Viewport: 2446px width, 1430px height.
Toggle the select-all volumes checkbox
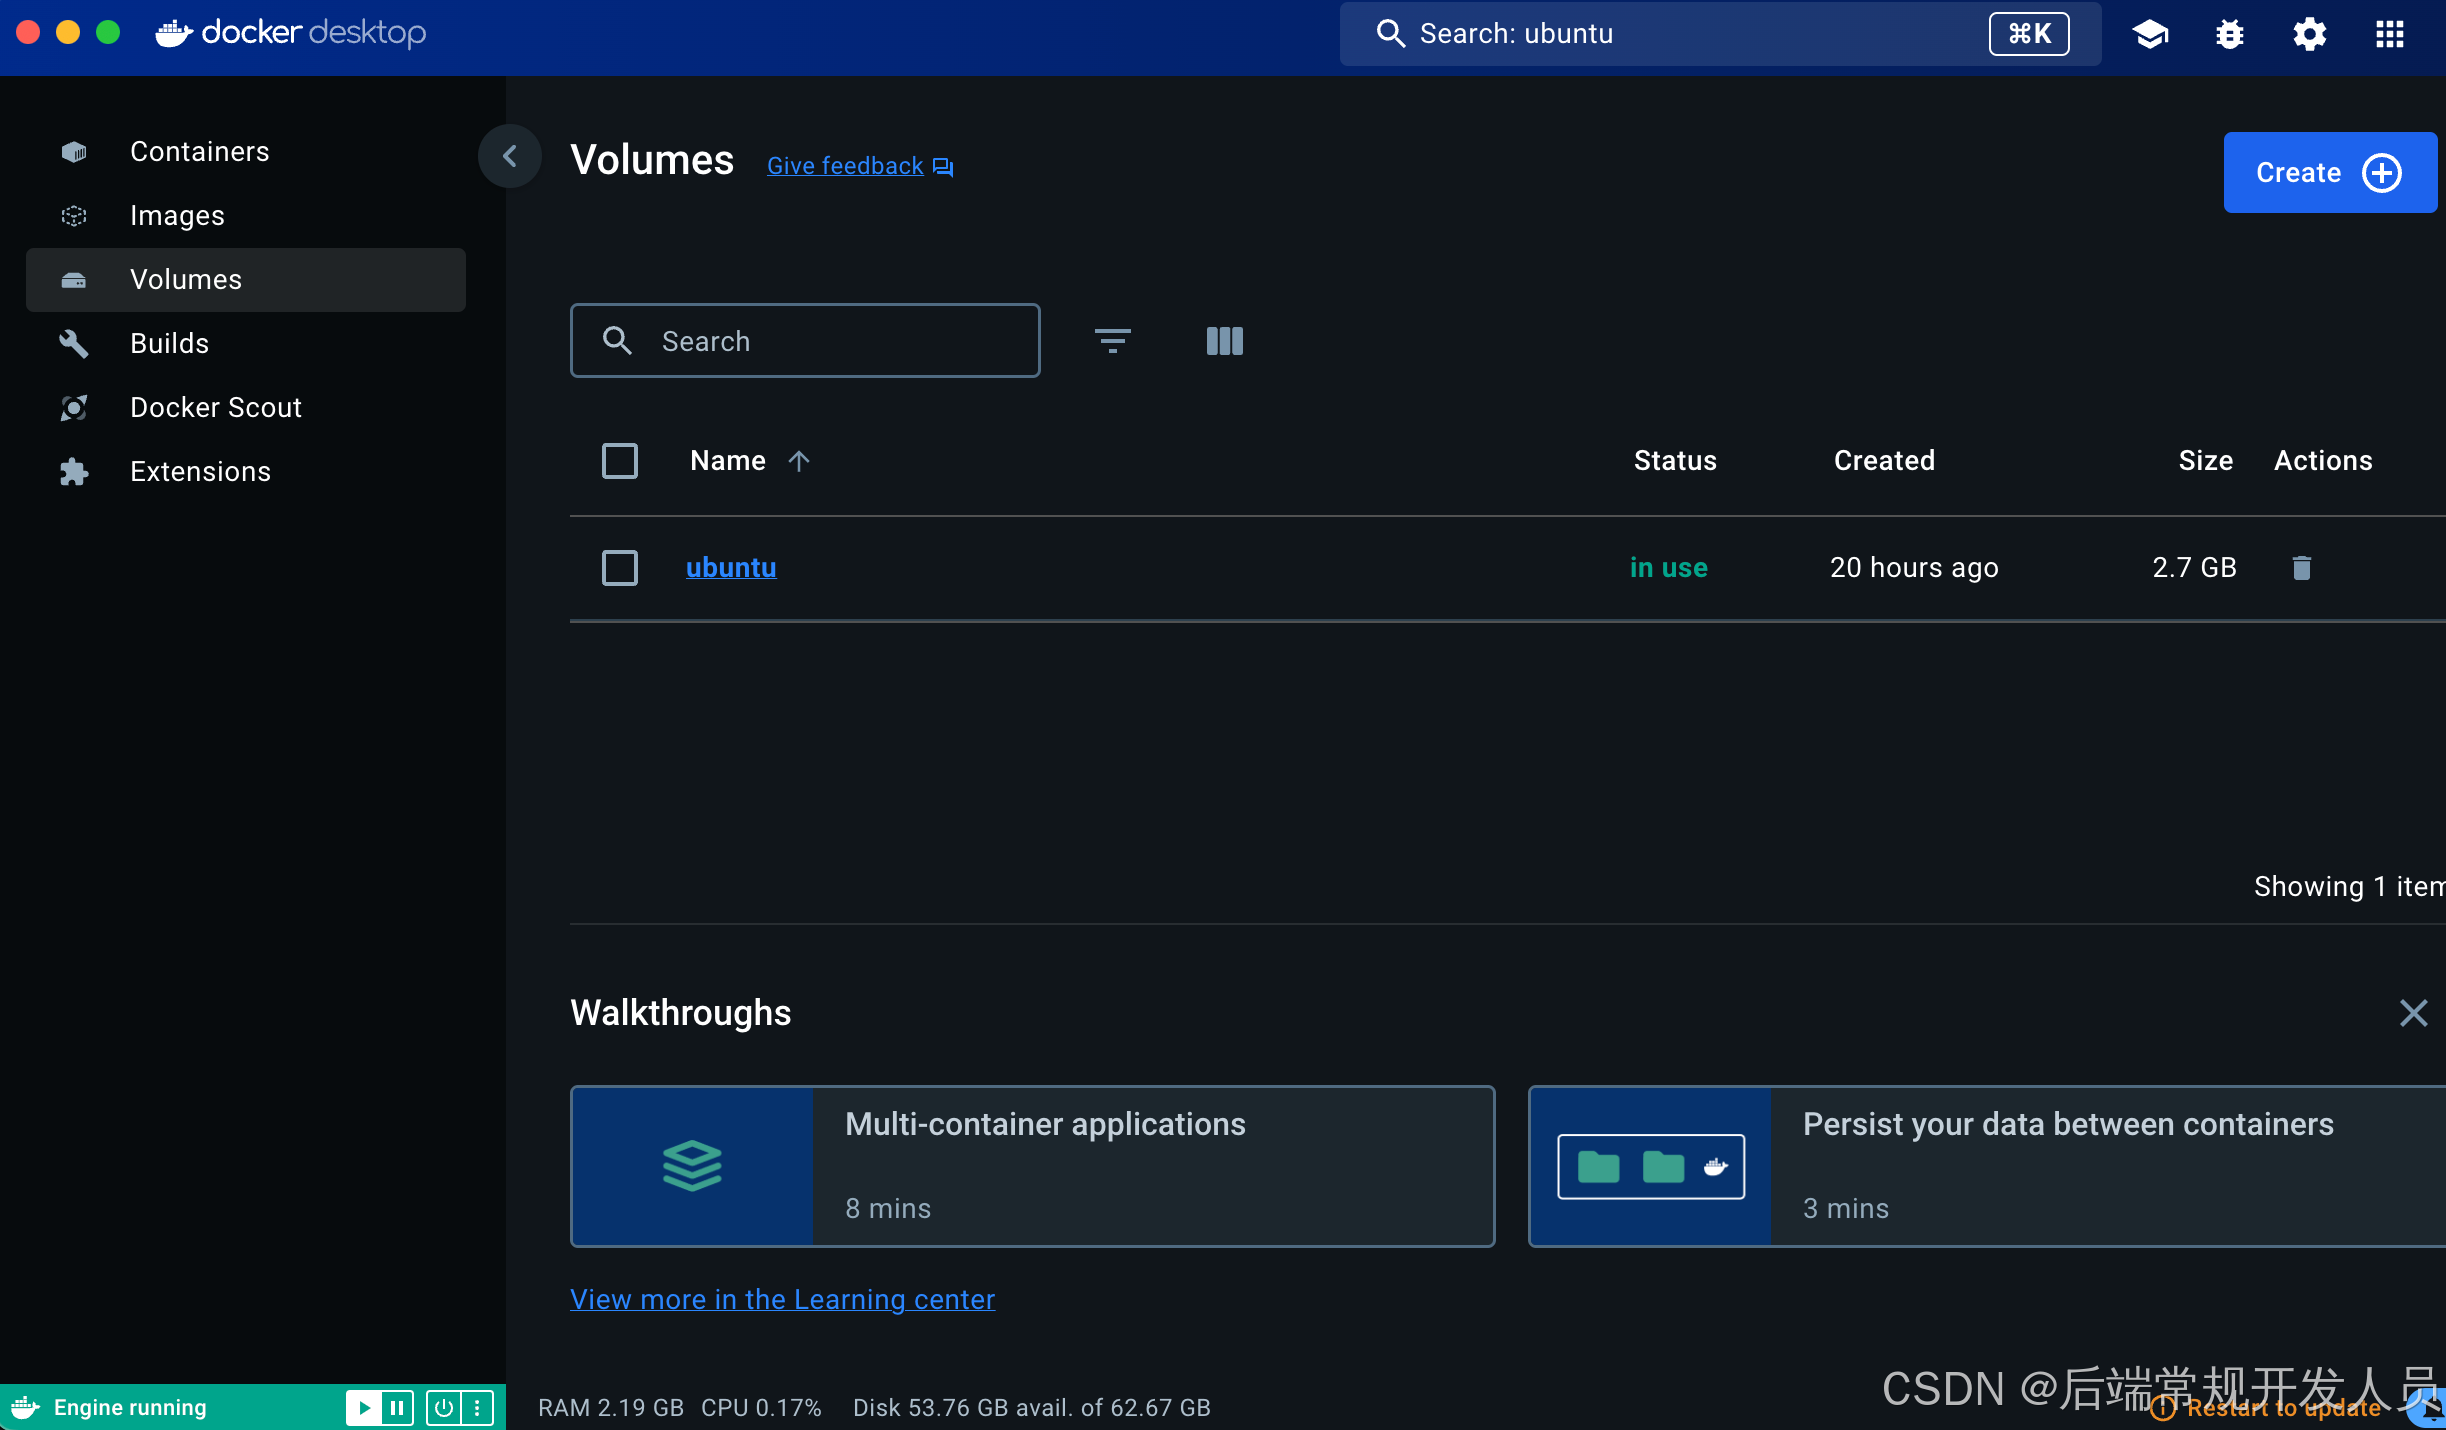(620, 461)
